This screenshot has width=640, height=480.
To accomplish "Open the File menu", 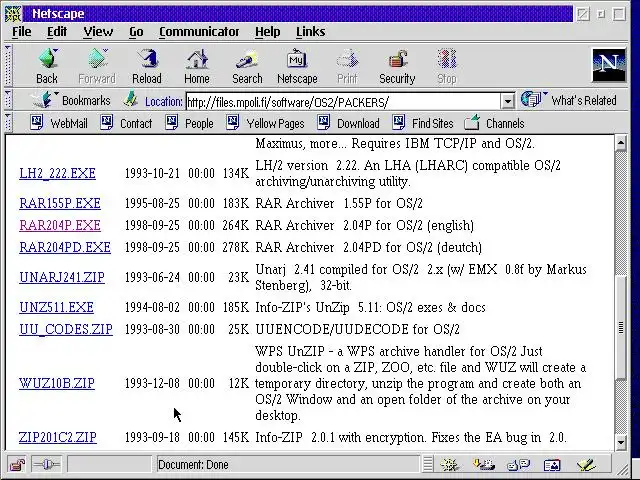I will point(22,31).
